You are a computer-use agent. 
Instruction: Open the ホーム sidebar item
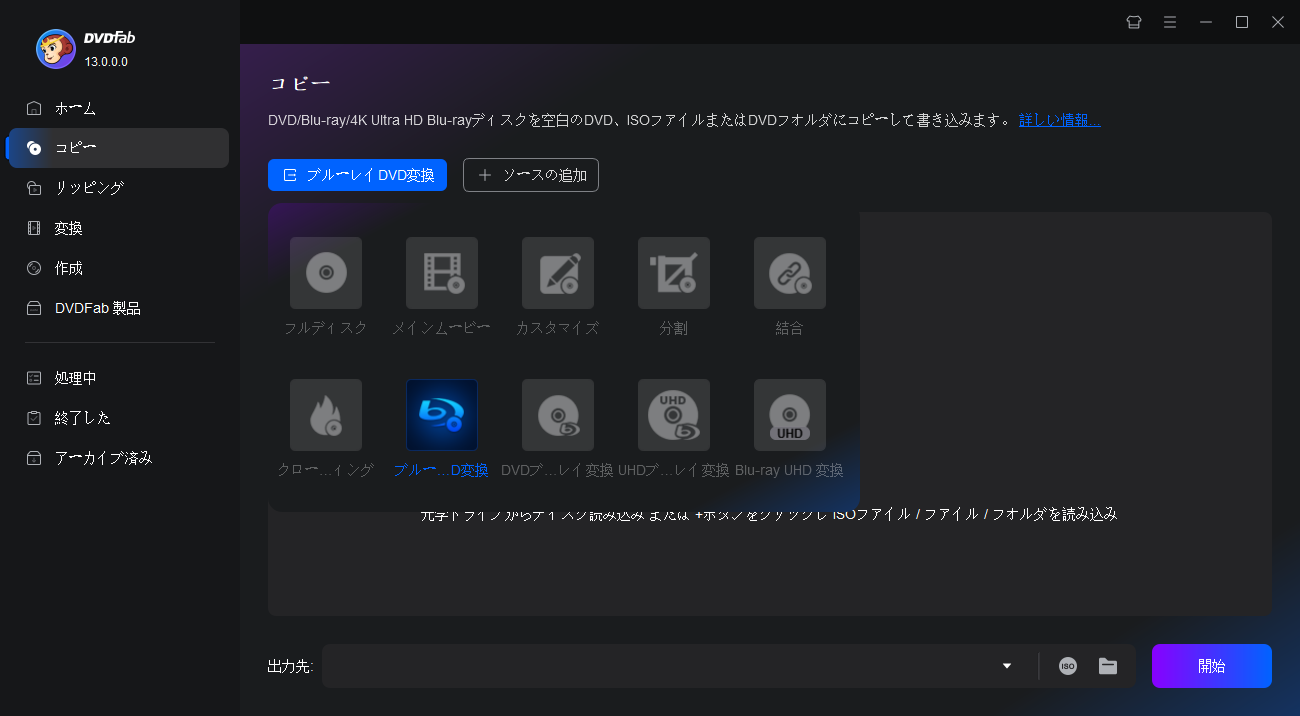[119, 108]
